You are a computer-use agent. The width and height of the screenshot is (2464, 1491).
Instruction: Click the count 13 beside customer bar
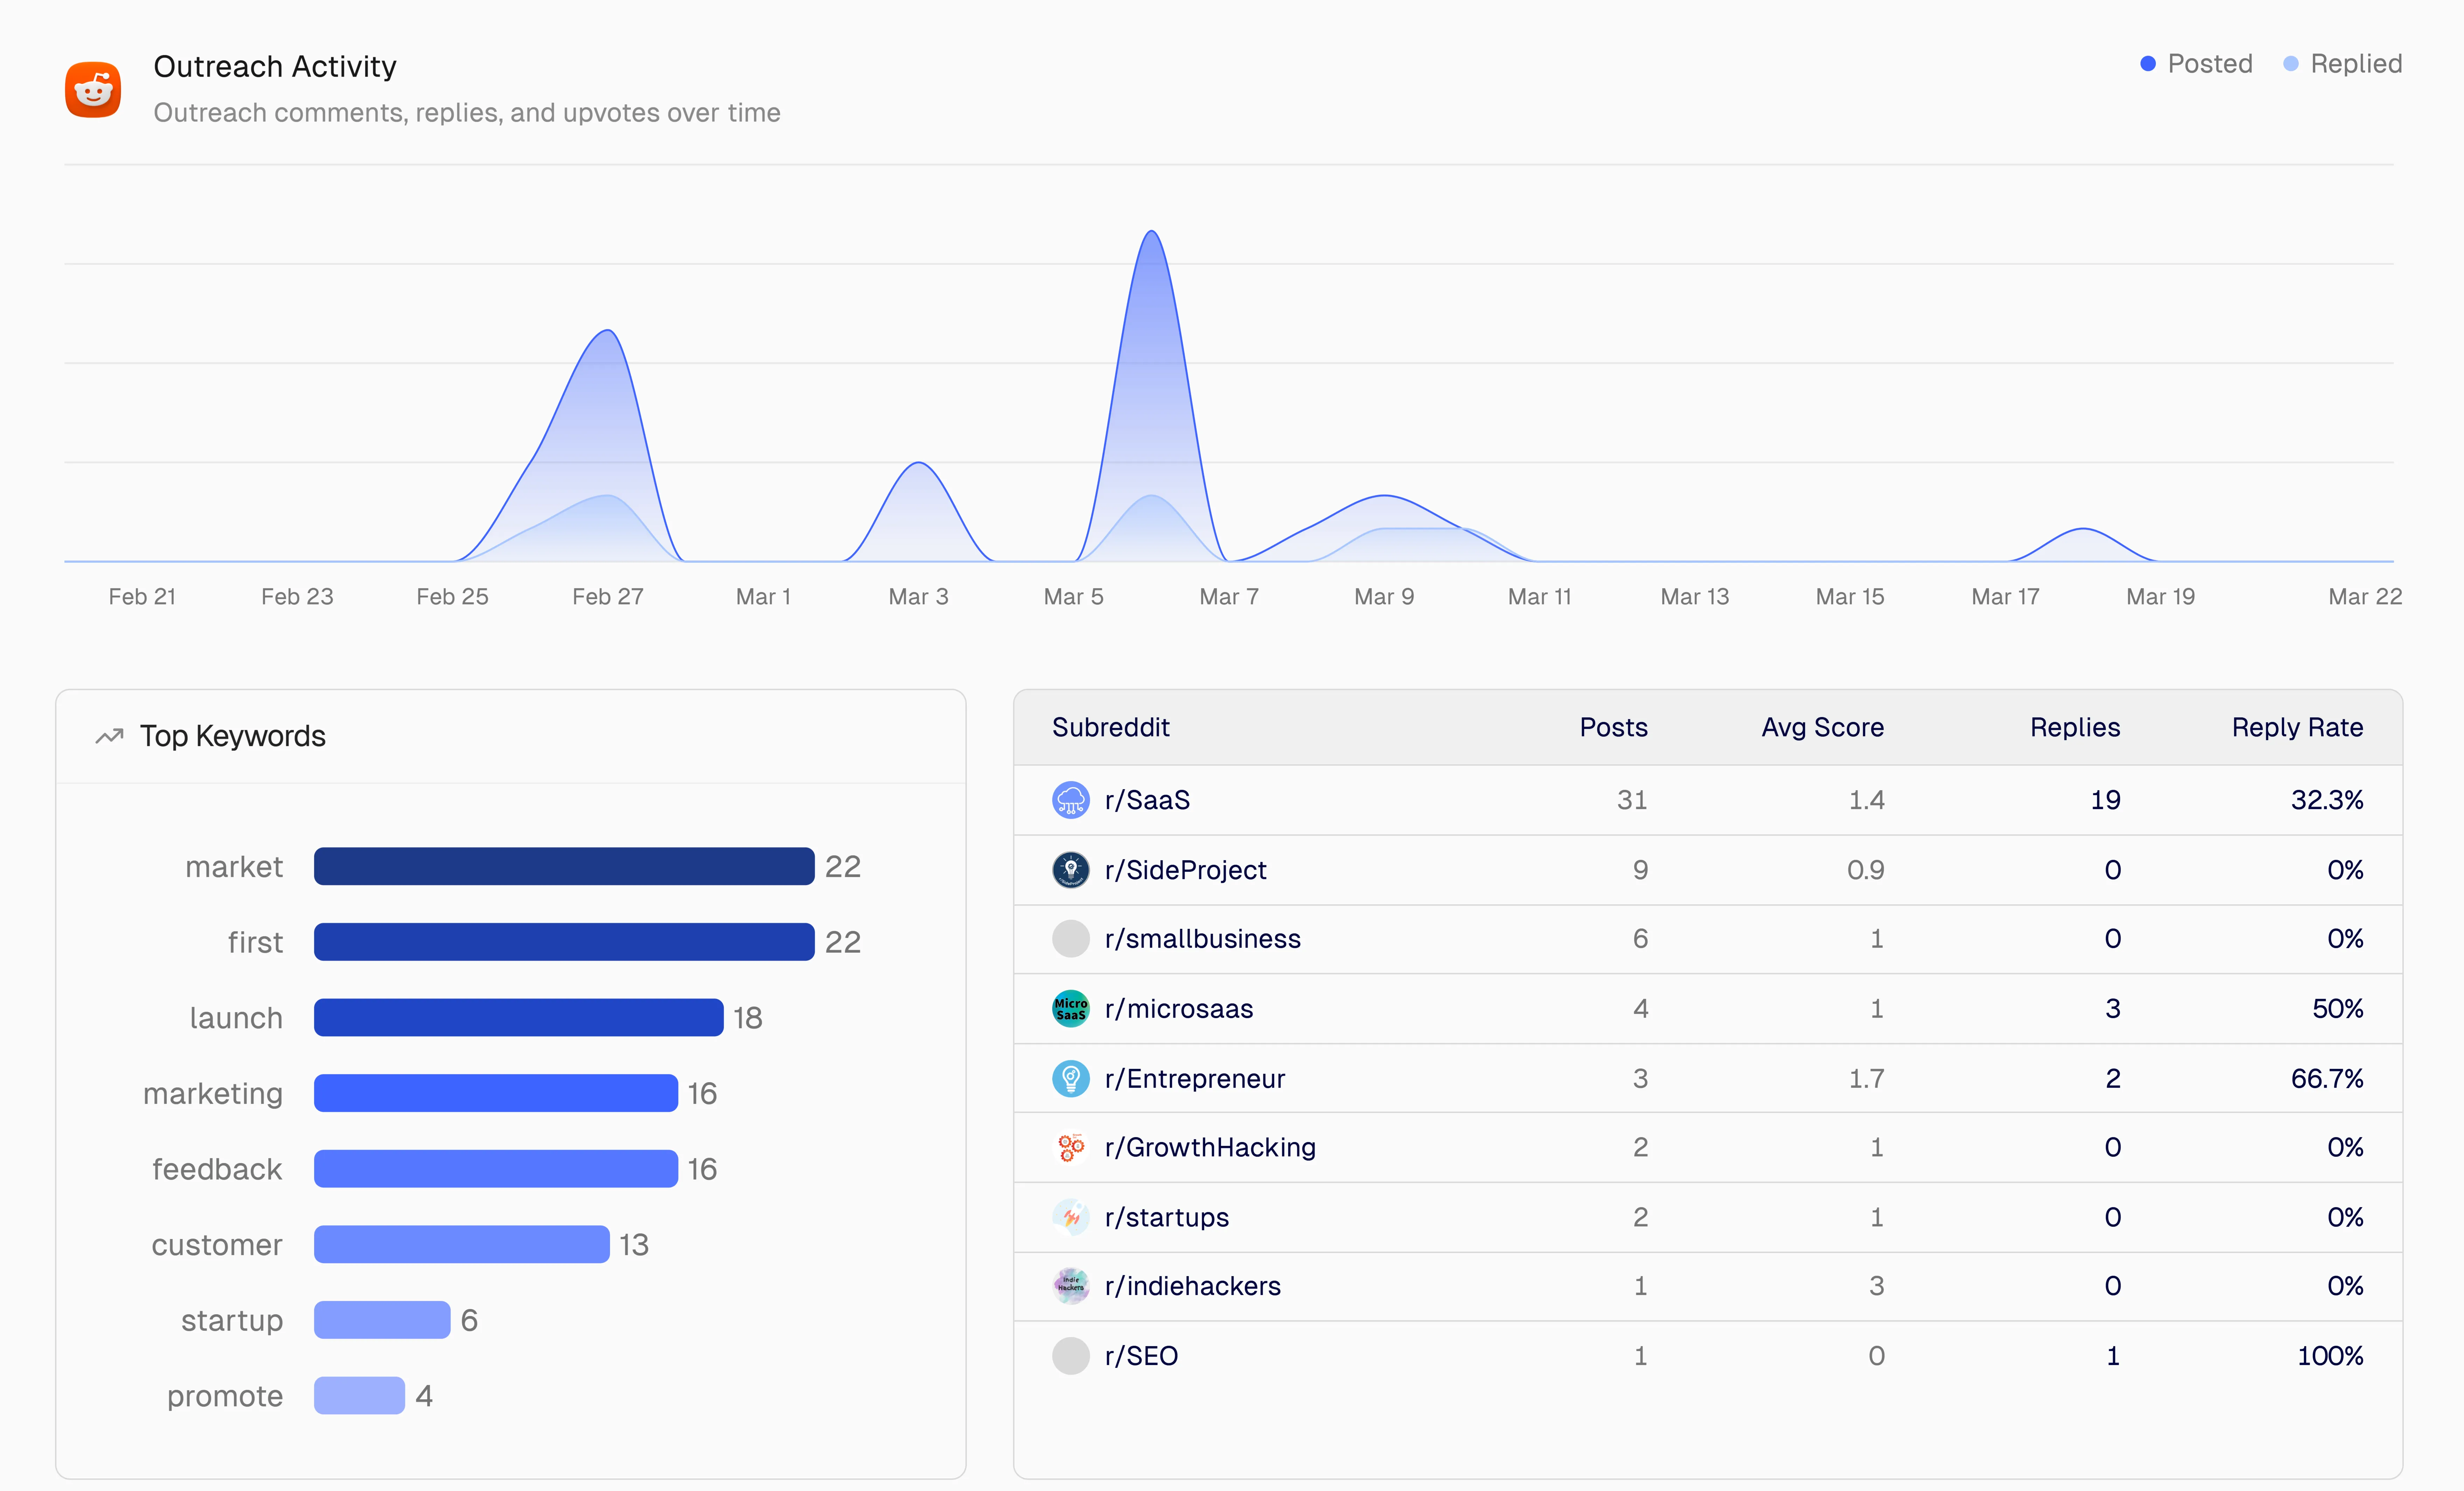pos(634,1245)
